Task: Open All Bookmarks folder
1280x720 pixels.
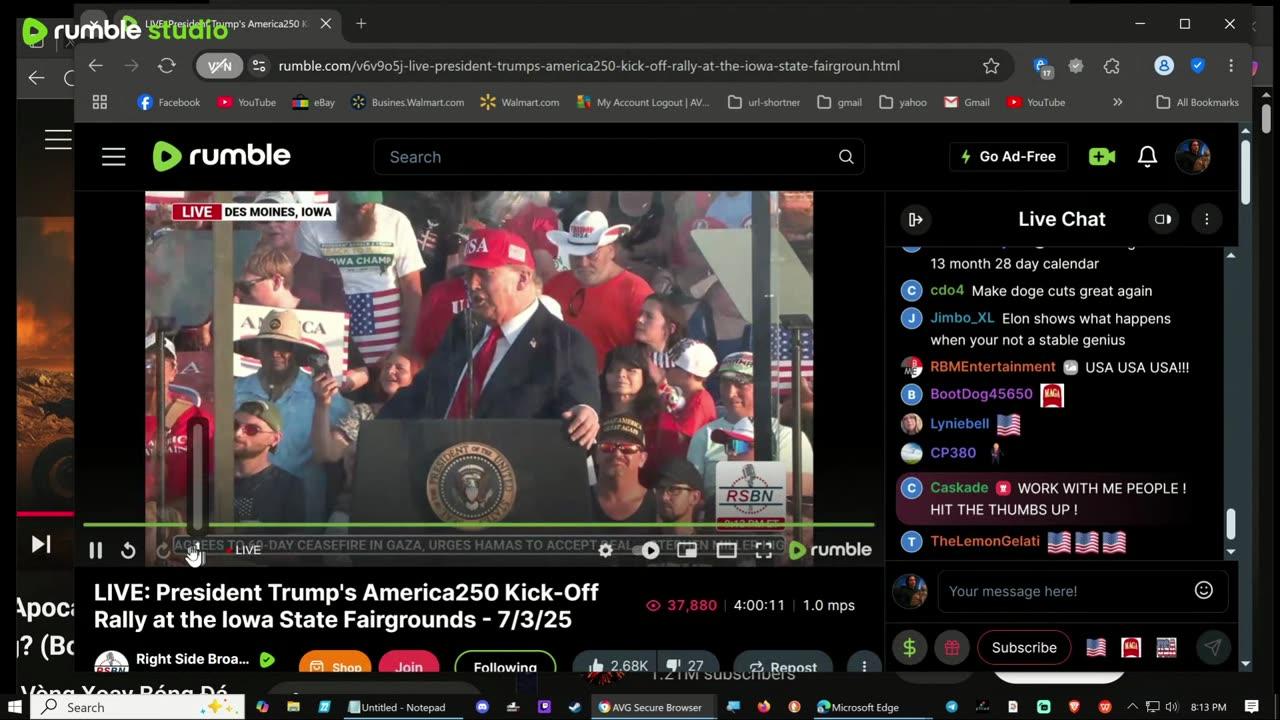Action: (1197, 102)
